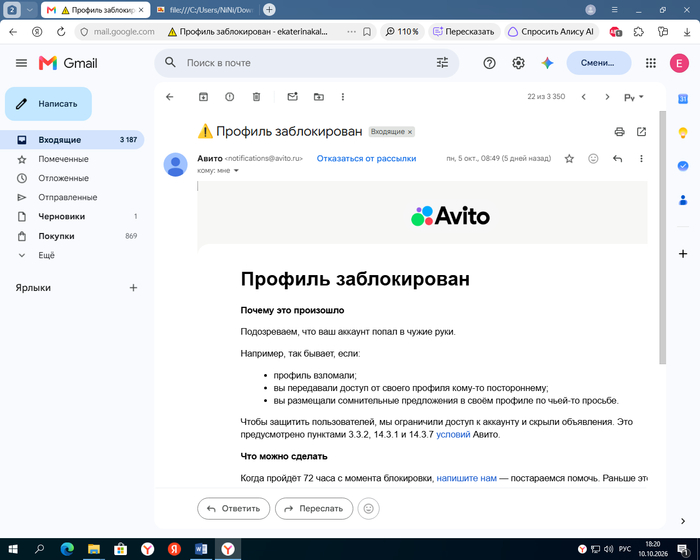The width and height of the screenshot is (700, 560).
Task: Focus the Поиск в почте search field
Action: coord(306,63)
